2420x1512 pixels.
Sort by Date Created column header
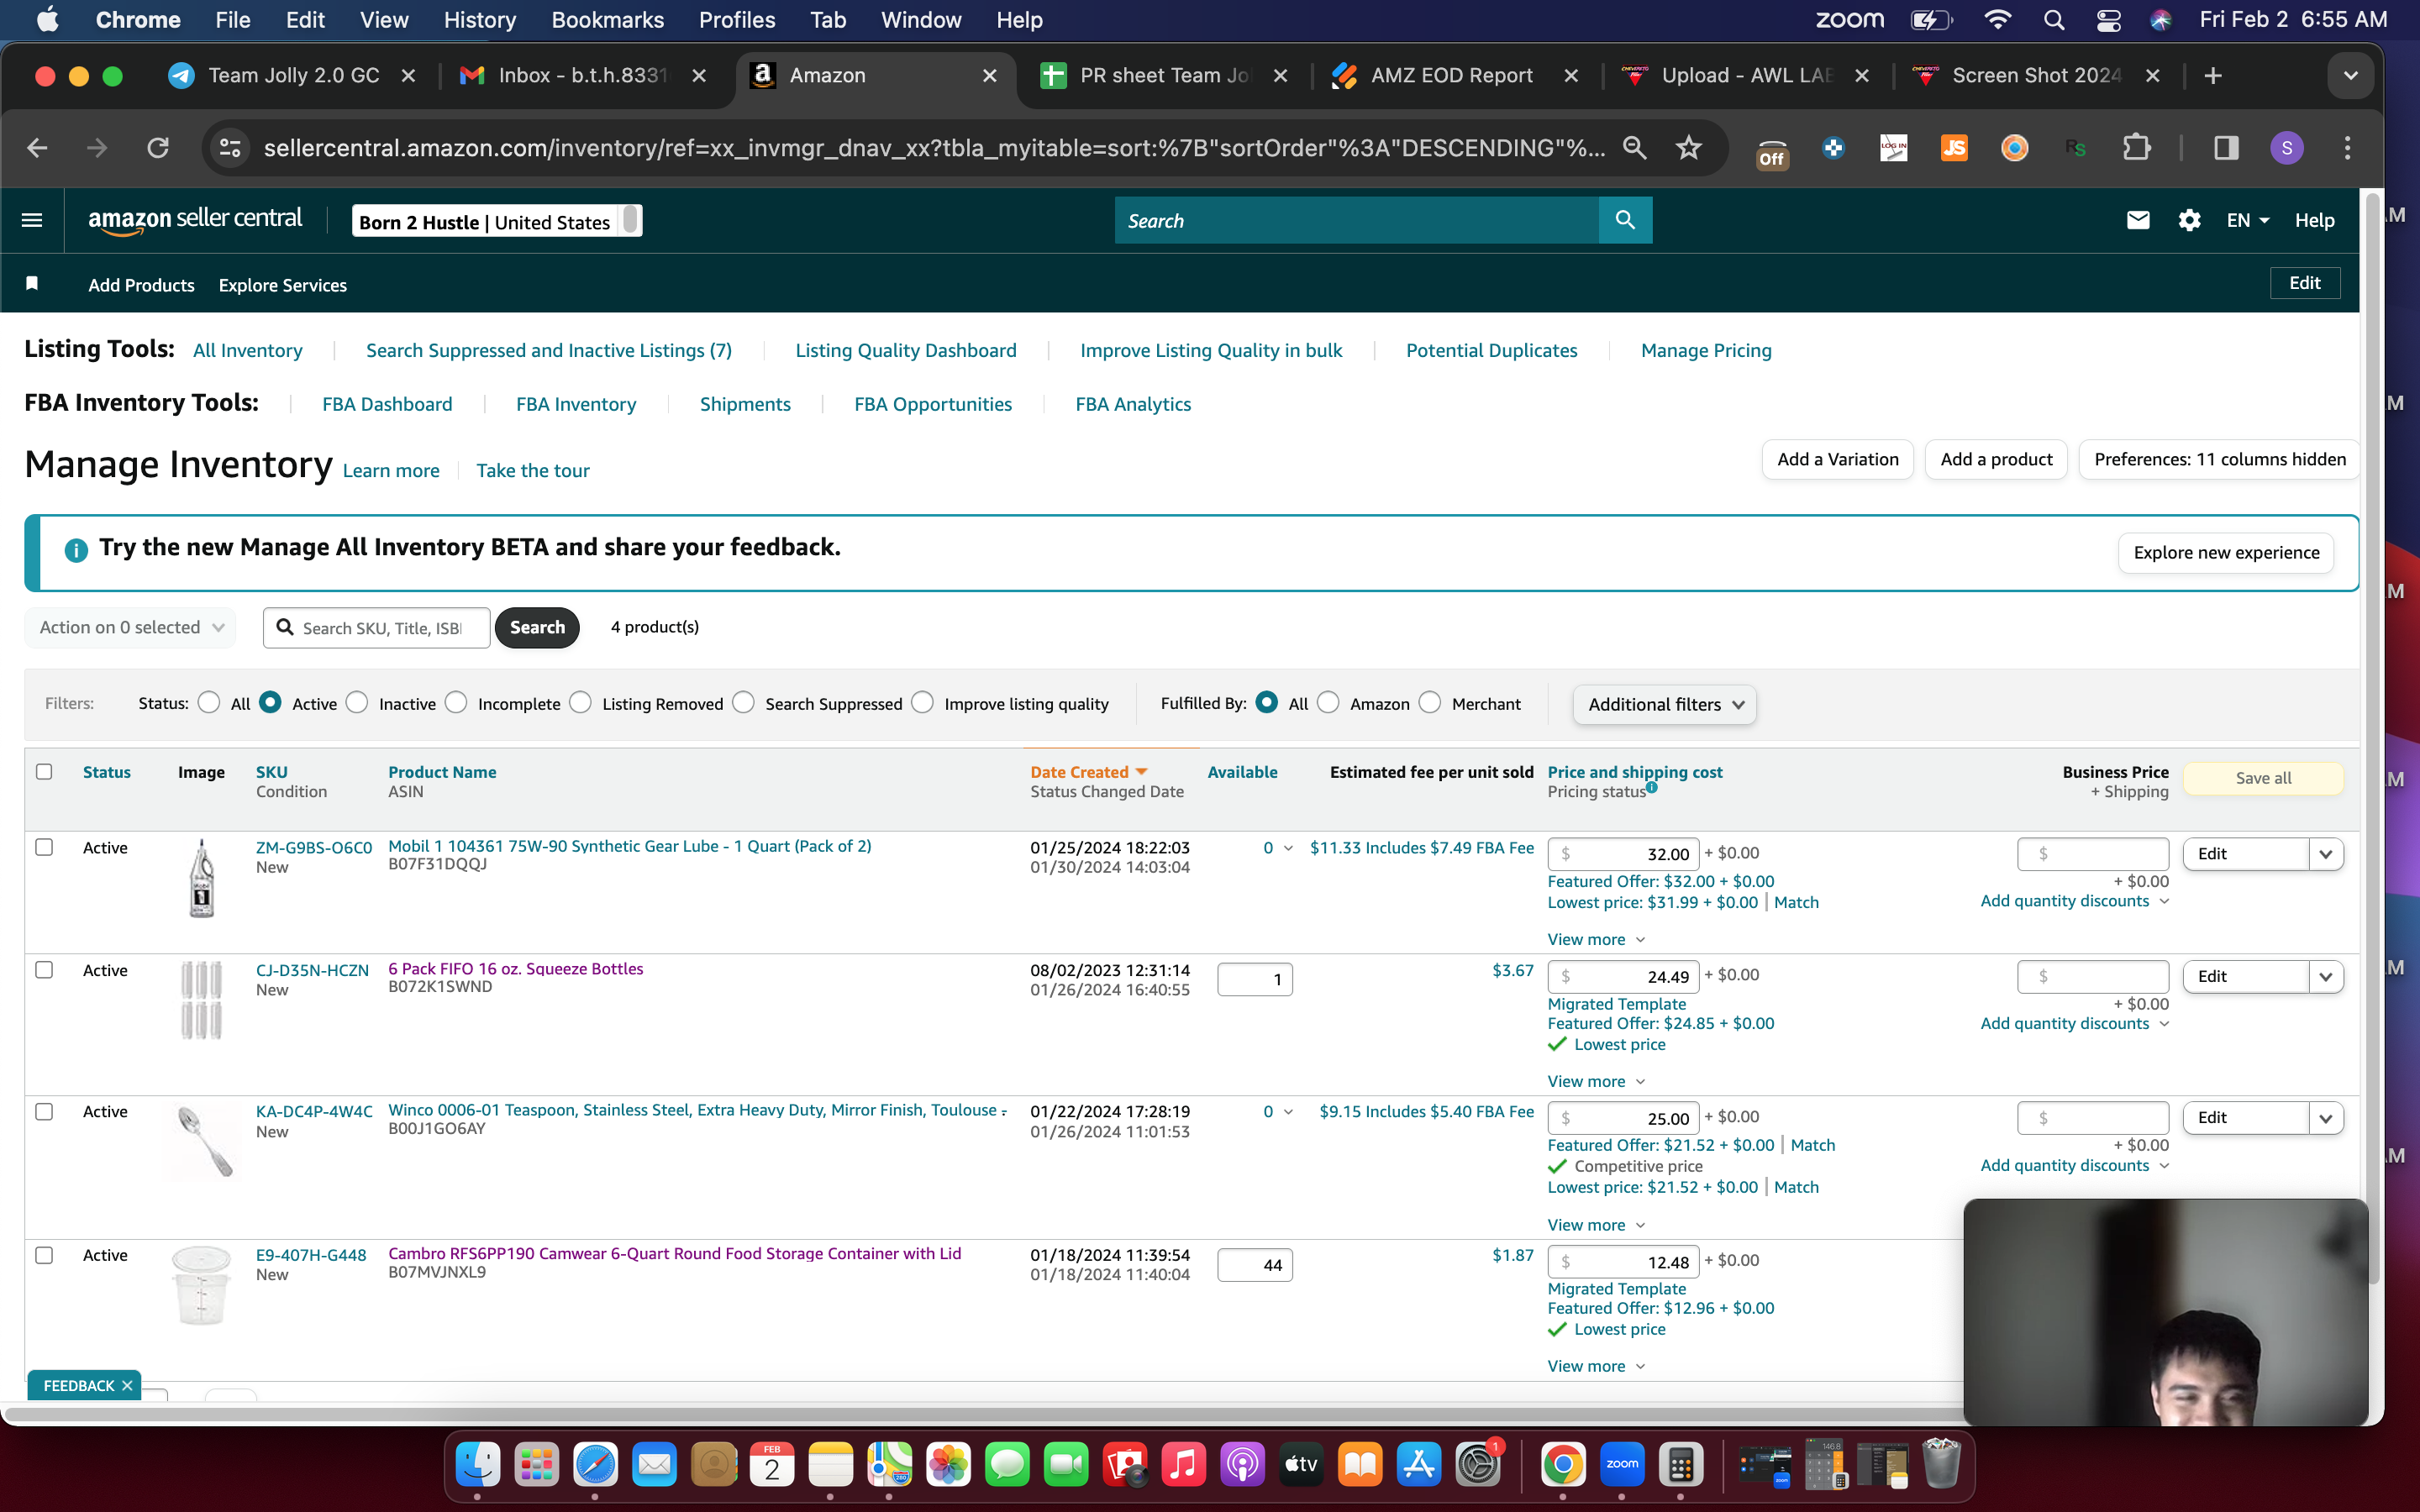[1088, 772]
